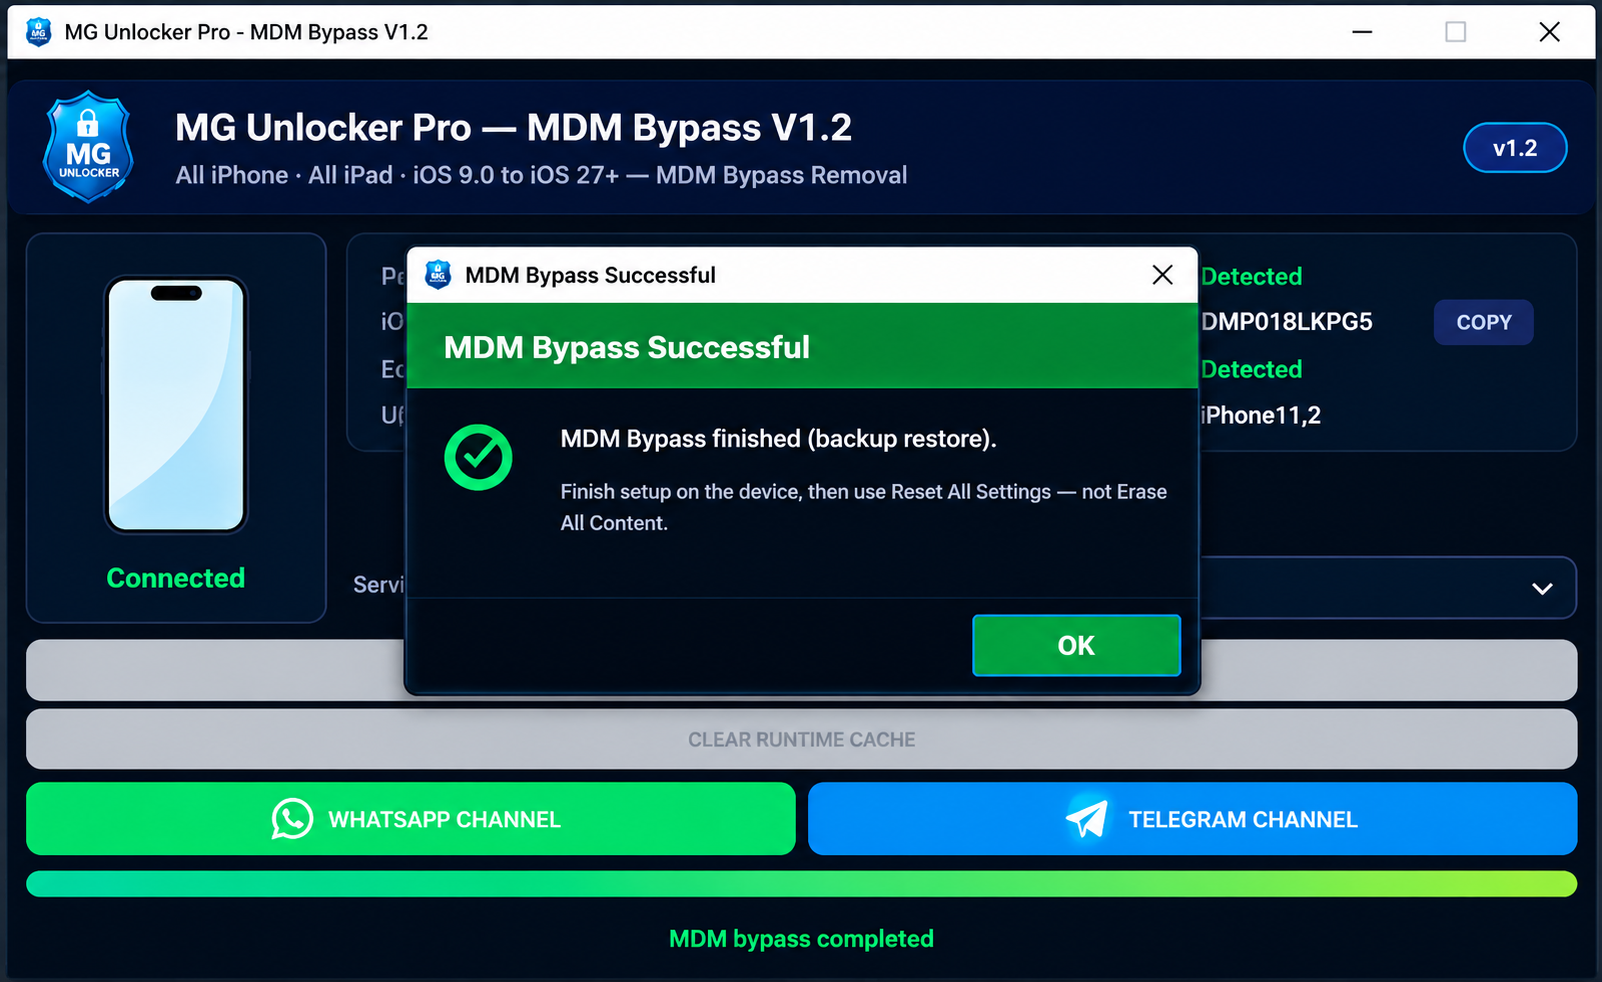The width and height of the screenshot is (1602, 982).
Task: Close the MG Unlocker Pro main window
Action: (x=1549, y=32)
